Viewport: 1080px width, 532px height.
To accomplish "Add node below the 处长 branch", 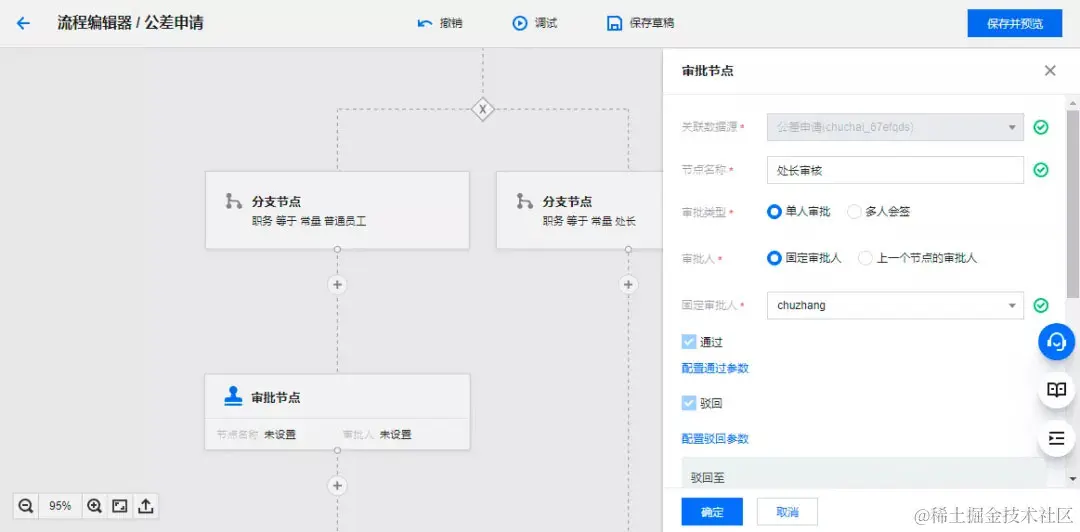I will tap(628, 285).
